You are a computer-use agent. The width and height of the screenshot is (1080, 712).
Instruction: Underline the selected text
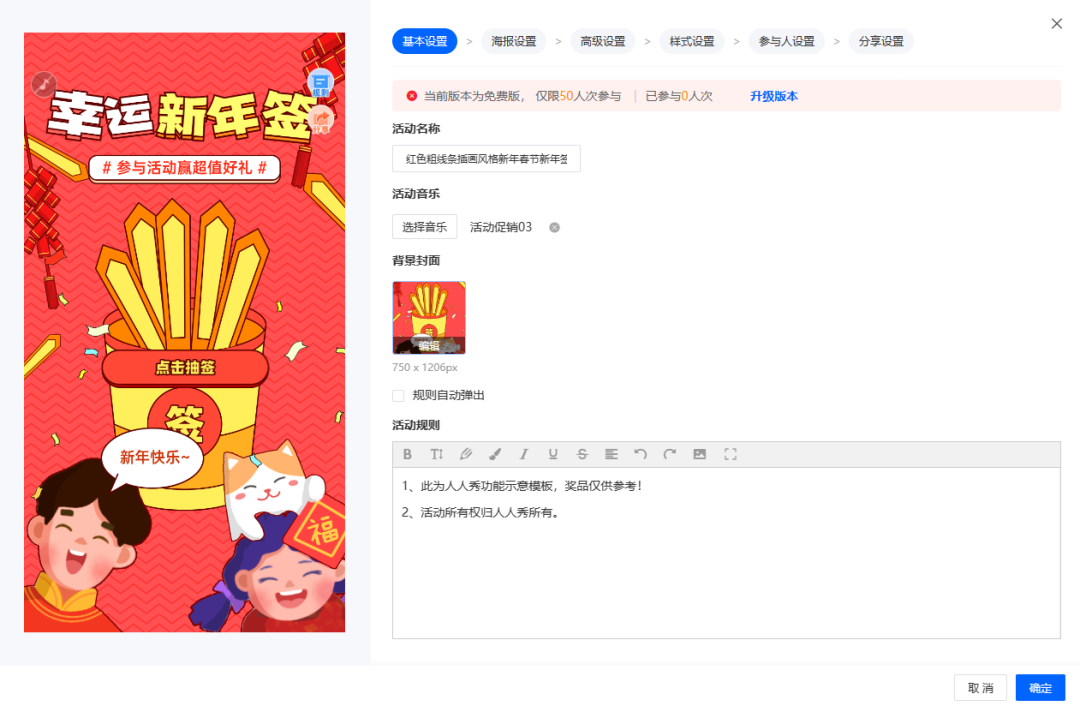pos(552,454)
